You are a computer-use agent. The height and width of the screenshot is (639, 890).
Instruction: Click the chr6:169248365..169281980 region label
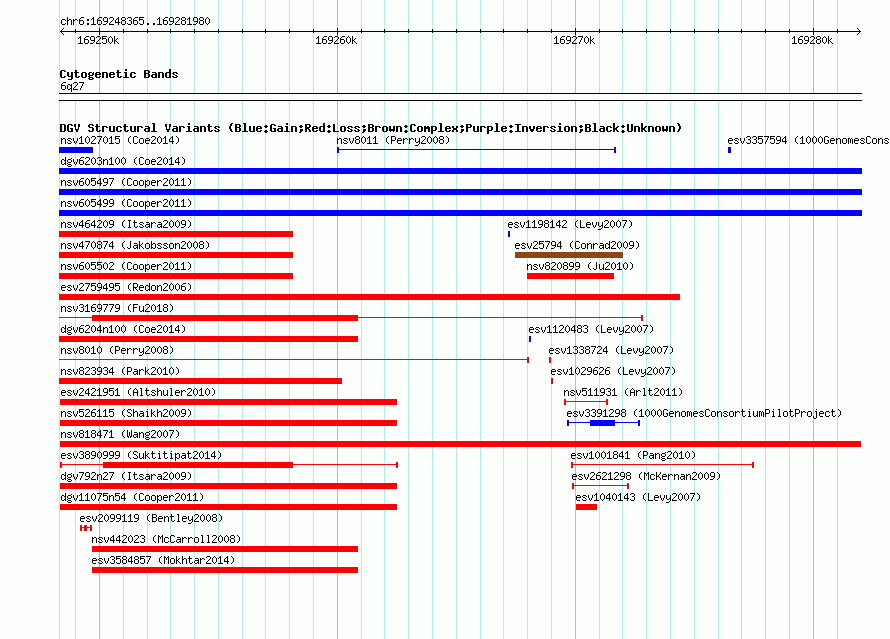135,21
